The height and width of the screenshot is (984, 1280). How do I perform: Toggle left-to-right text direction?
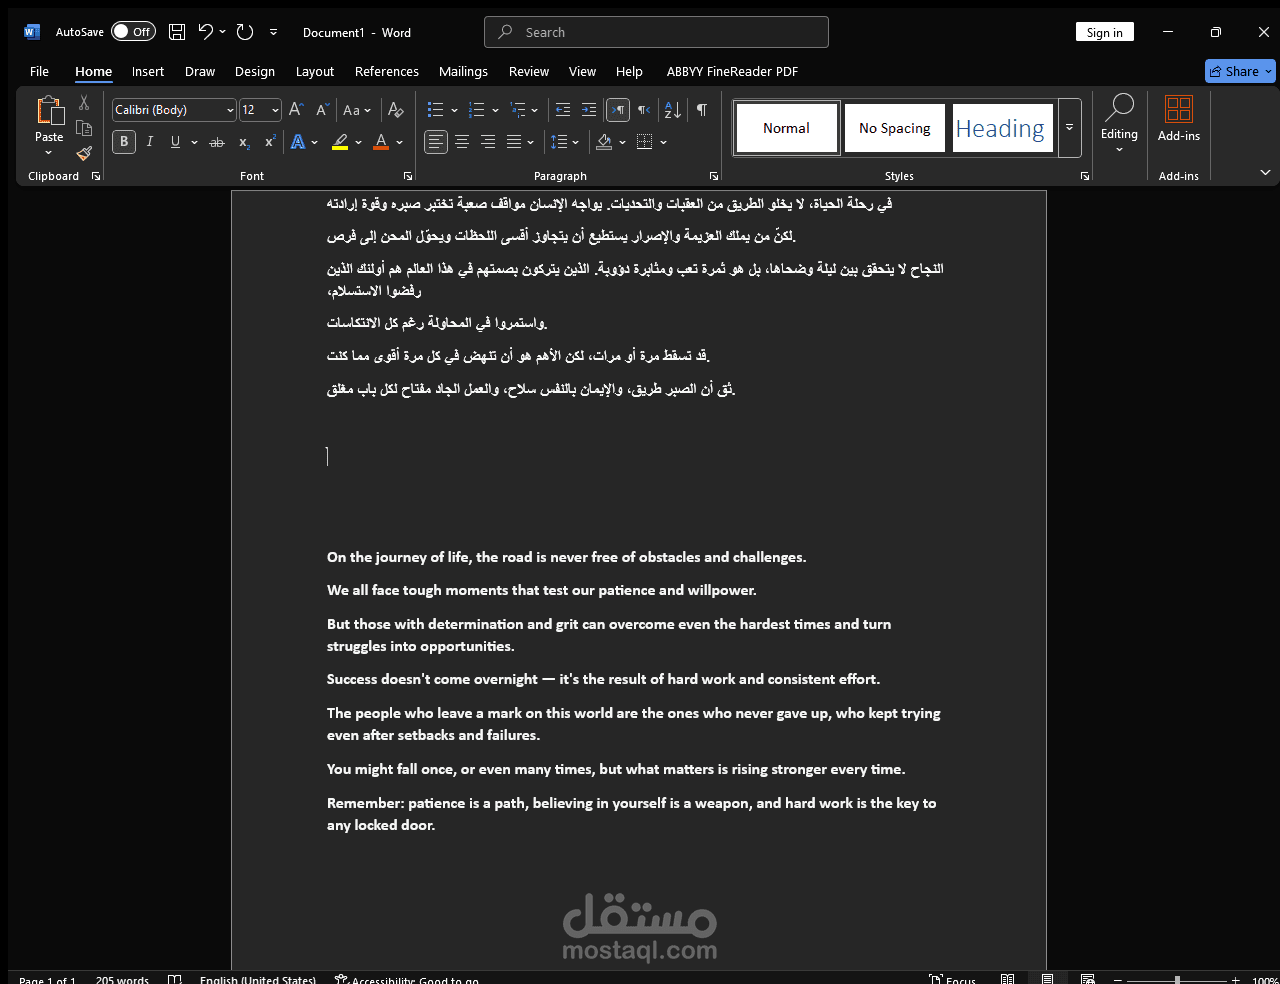click(x=618, y=110)
